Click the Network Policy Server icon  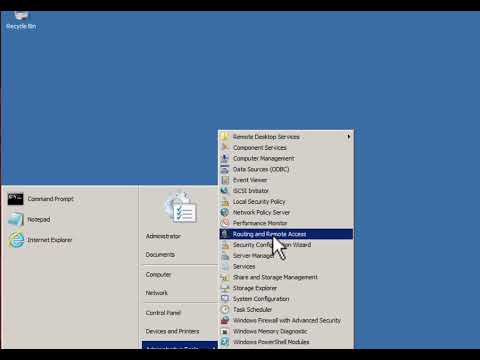click(225, 212)
